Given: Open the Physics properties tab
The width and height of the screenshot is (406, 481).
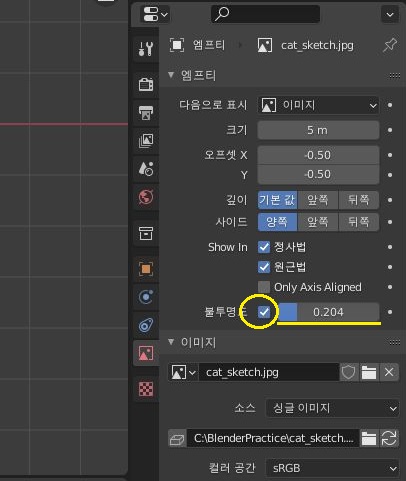Looking at the screenshot, I should click(146, 297).
